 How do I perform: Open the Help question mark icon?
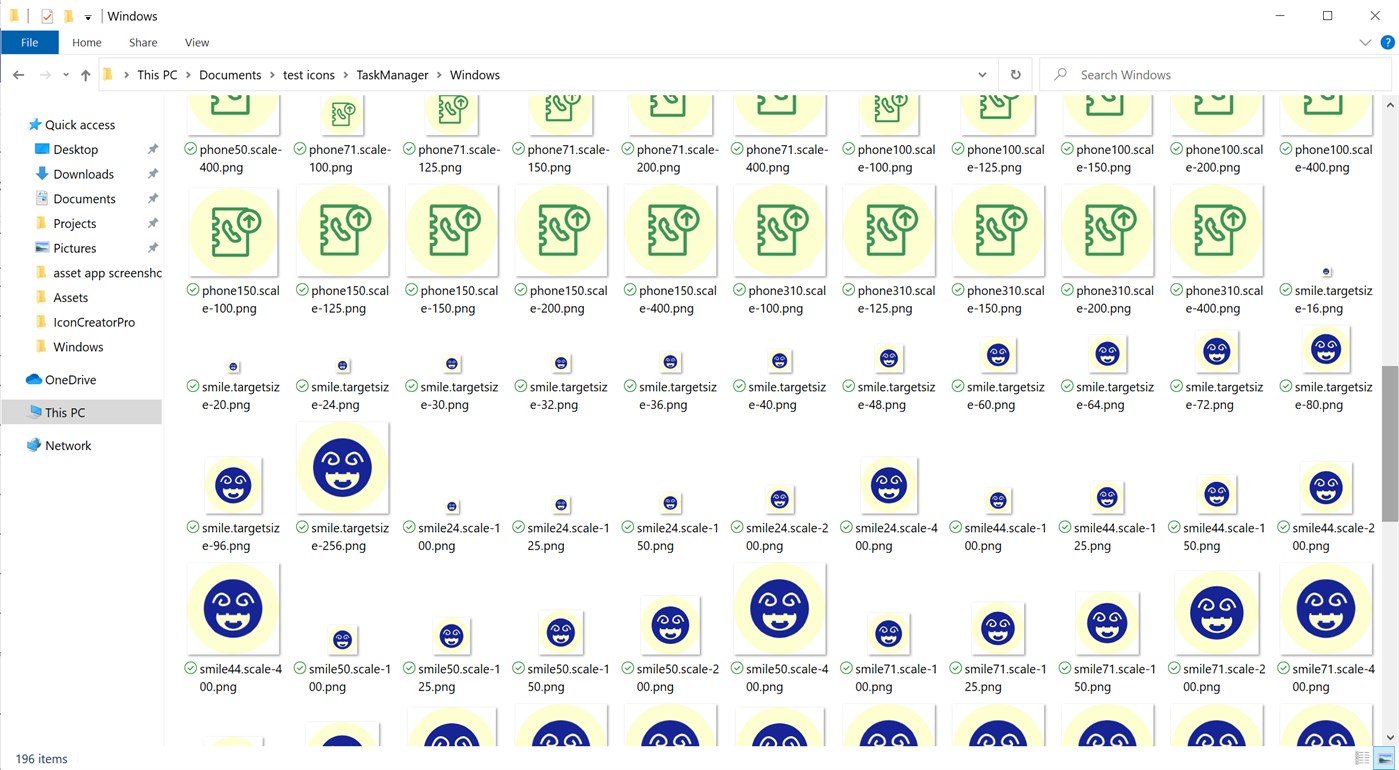click(1387, 42)
